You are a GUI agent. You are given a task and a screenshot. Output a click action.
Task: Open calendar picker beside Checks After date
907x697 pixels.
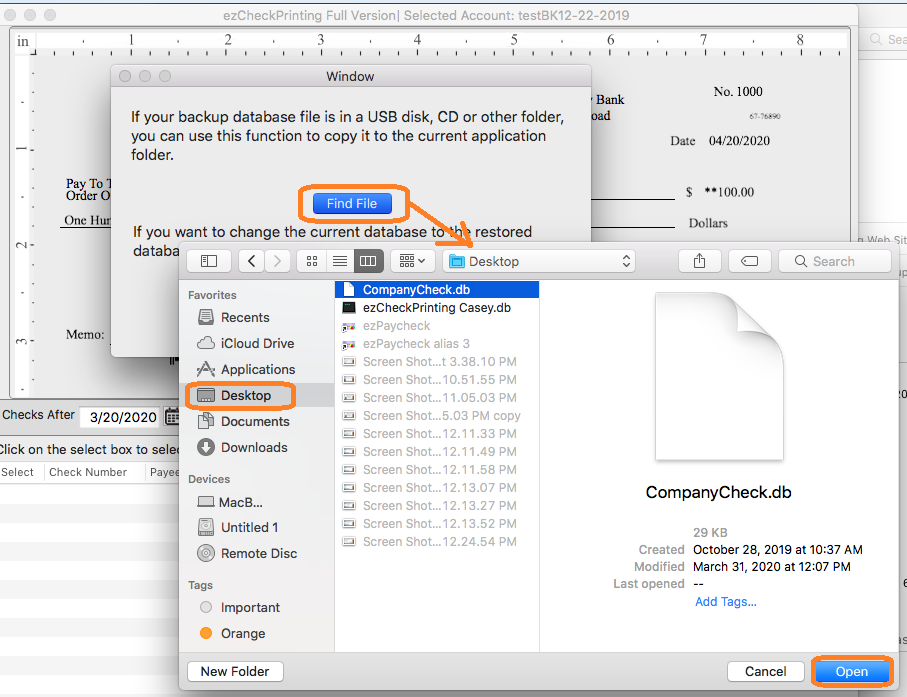point(171,416)
